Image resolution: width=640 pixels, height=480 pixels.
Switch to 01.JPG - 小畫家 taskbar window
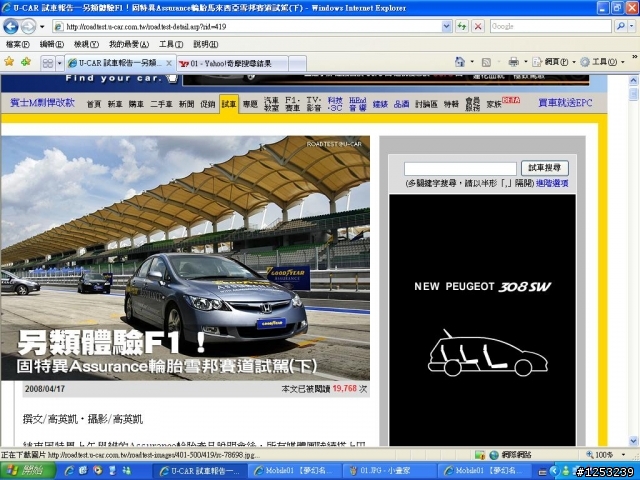pyautogui.click(x=389, y=471)
